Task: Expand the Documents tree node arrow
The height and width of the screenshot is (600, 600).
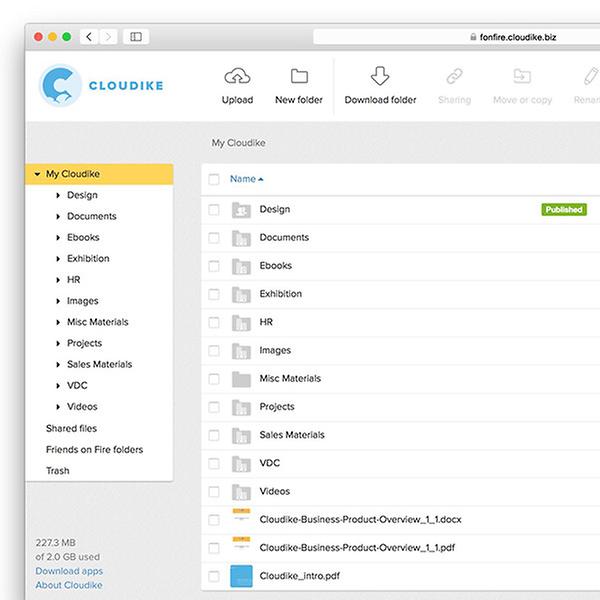Action: tap(58, 217)
